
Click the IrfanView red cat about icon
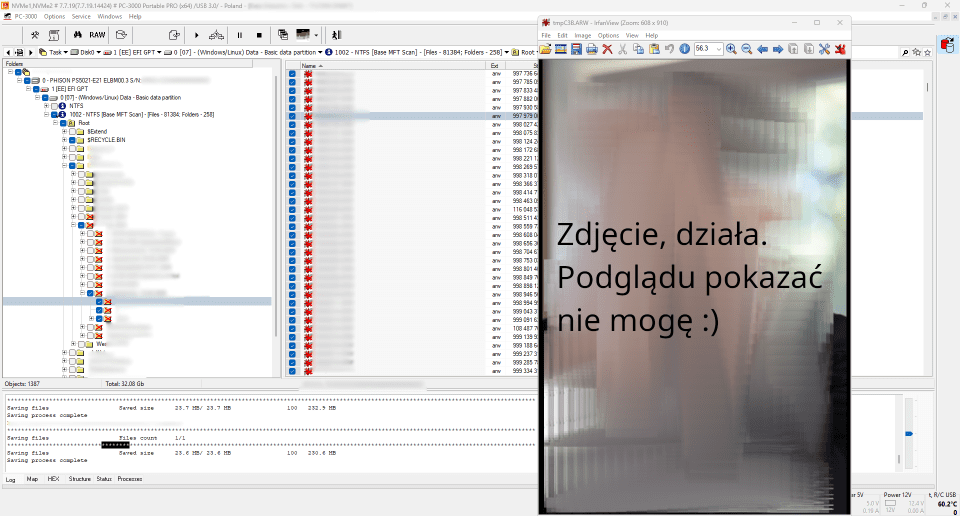(840, 49)
